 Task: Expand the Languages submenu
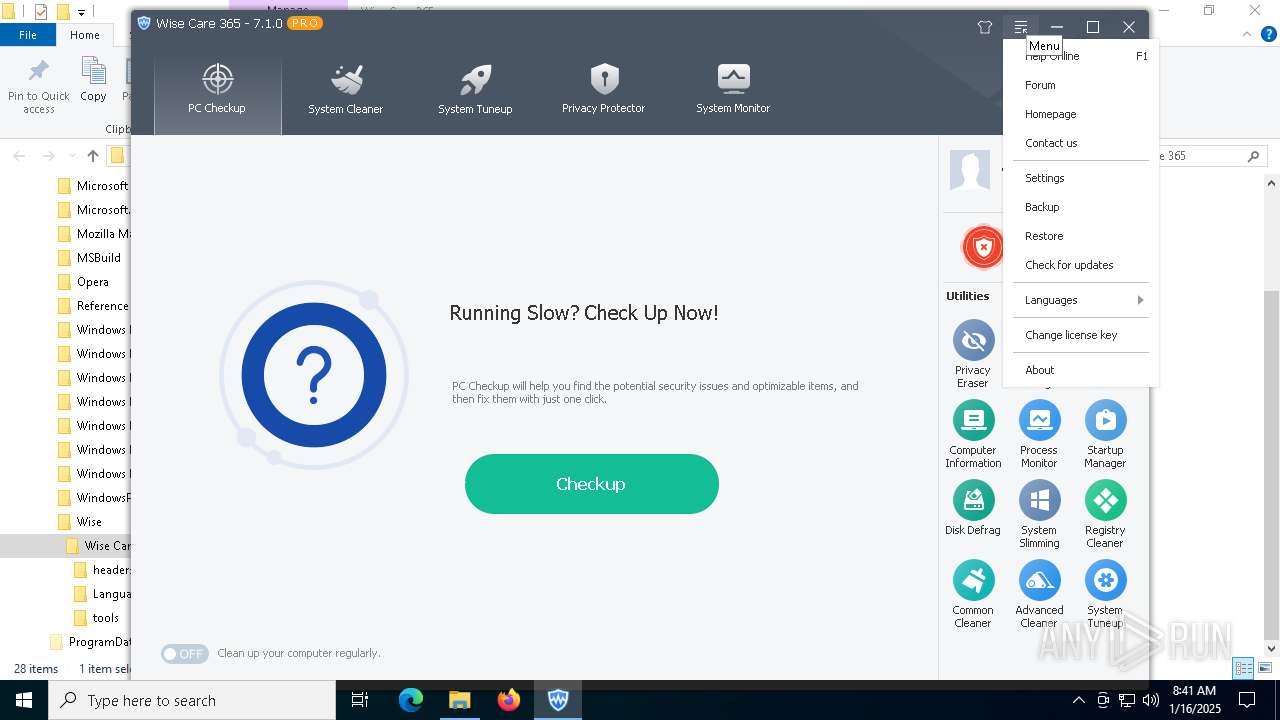pos(1080,300)
